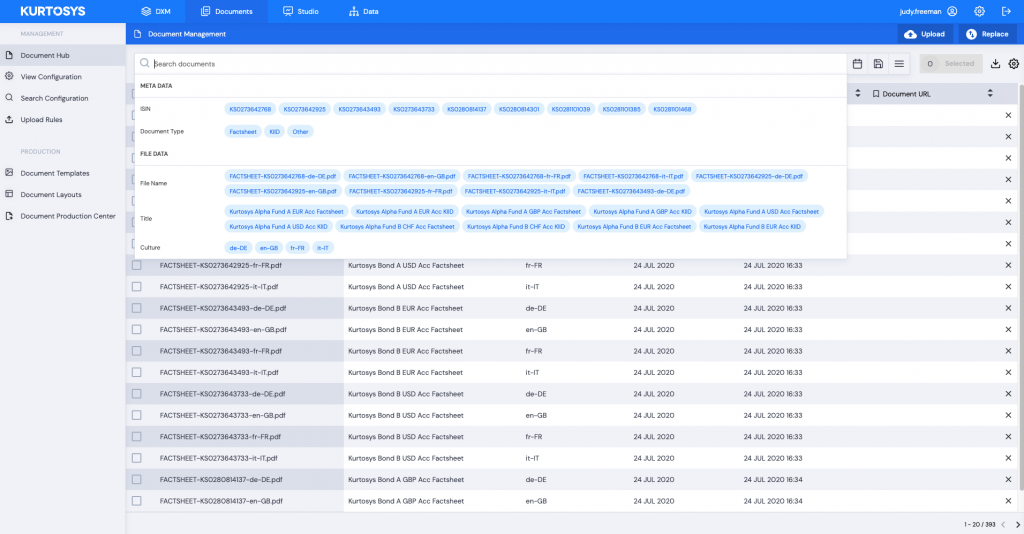Open table settings gear icon
Screen dimensions: 1024x534
(1014, 63)
